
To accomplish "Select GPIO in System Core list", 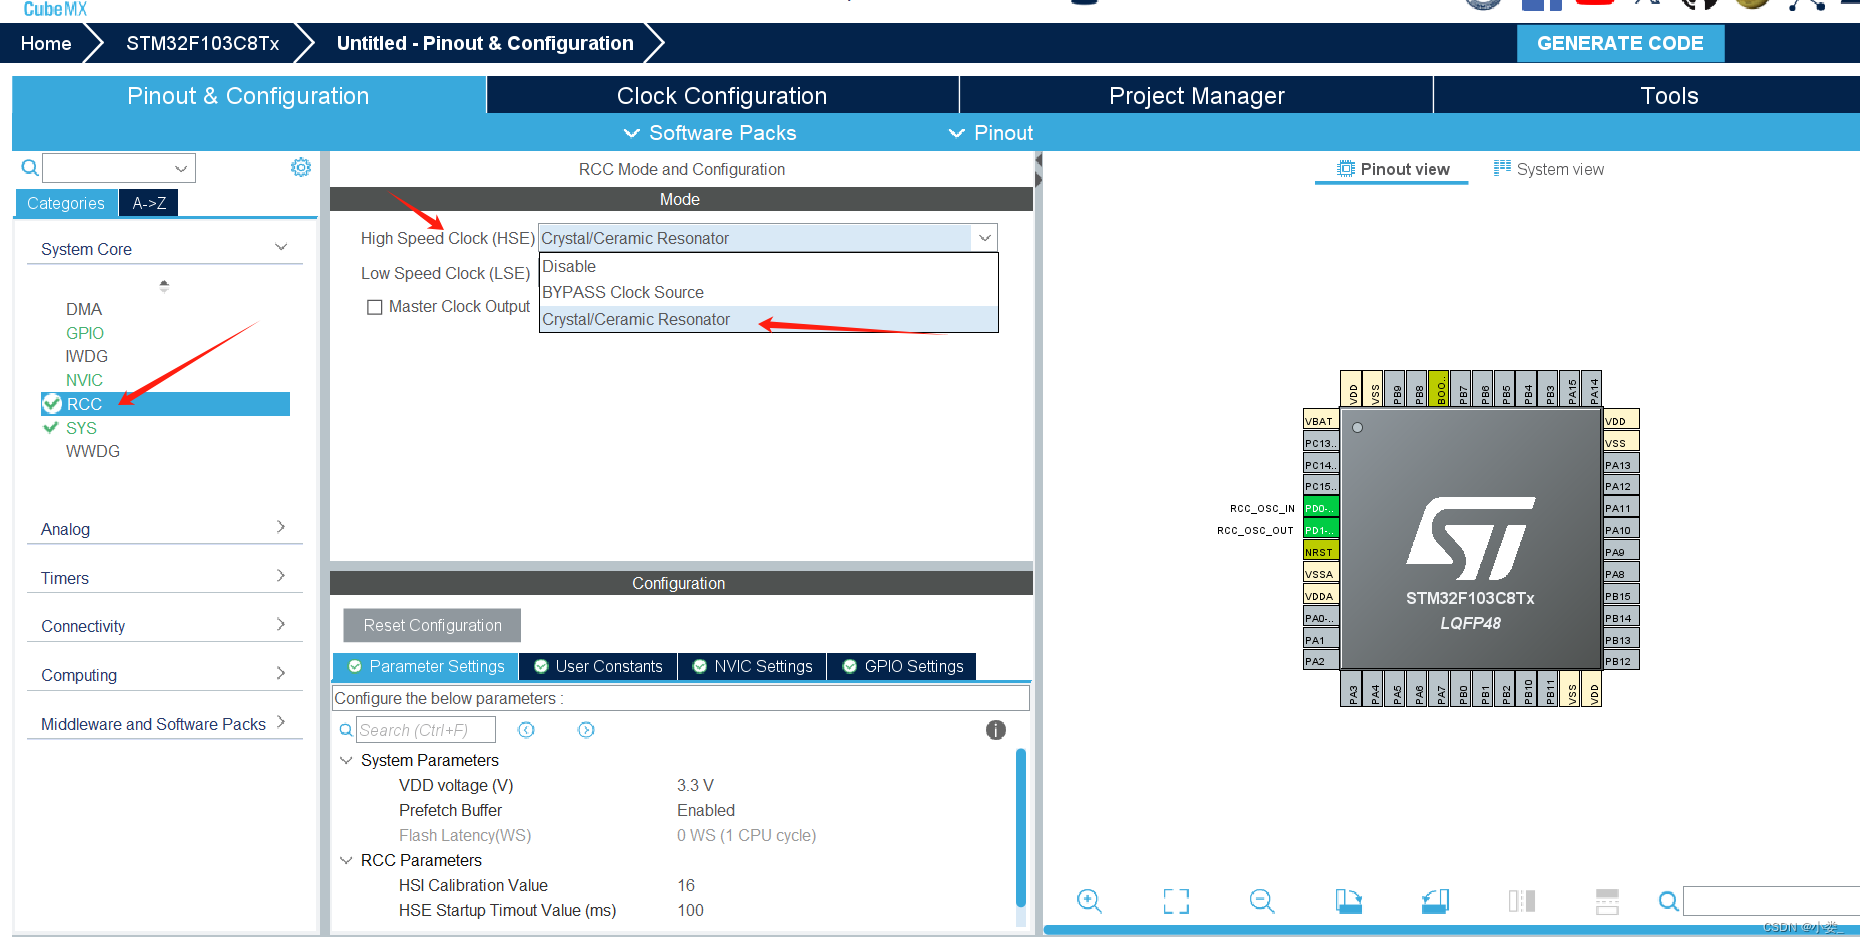I will (x=85, y=333).
